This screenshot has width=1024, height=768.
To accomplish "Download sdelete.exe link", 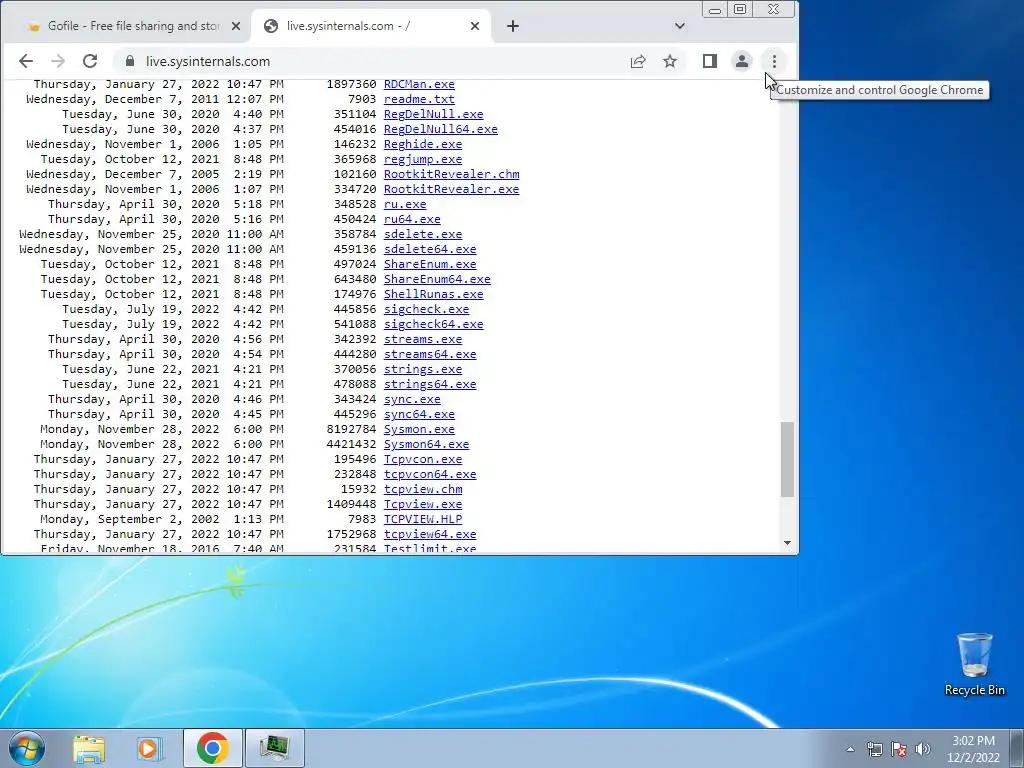I will coord(423,234).
